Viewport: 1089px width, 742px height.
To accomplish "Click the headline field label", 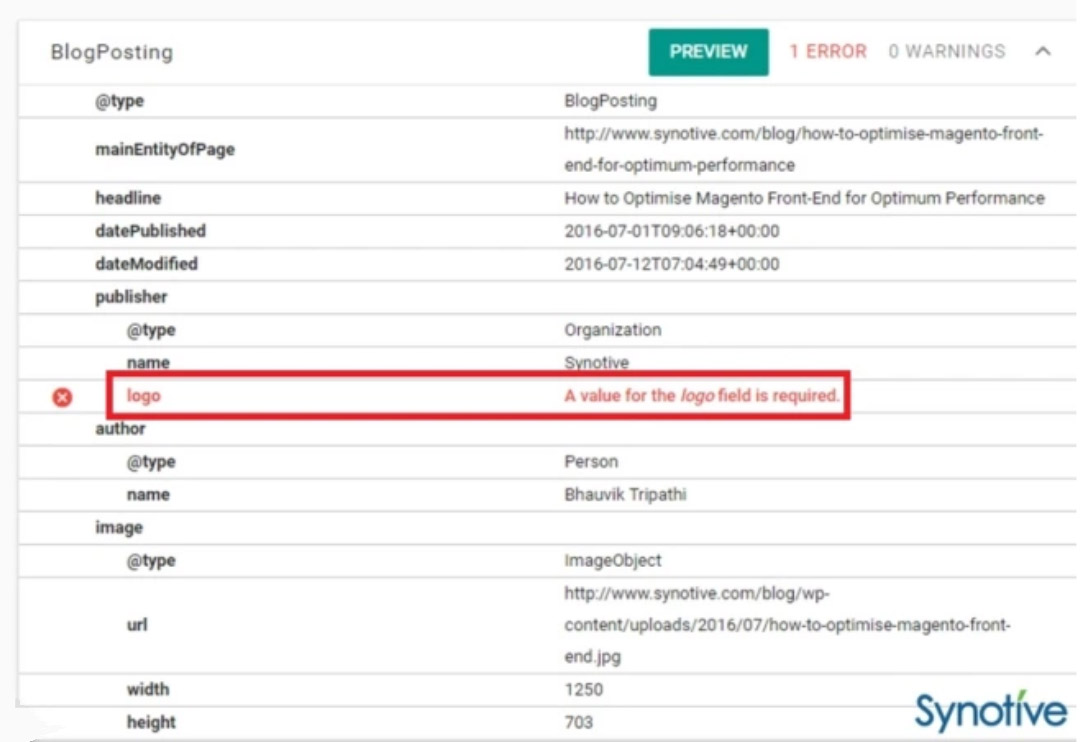I will [128, 198].
